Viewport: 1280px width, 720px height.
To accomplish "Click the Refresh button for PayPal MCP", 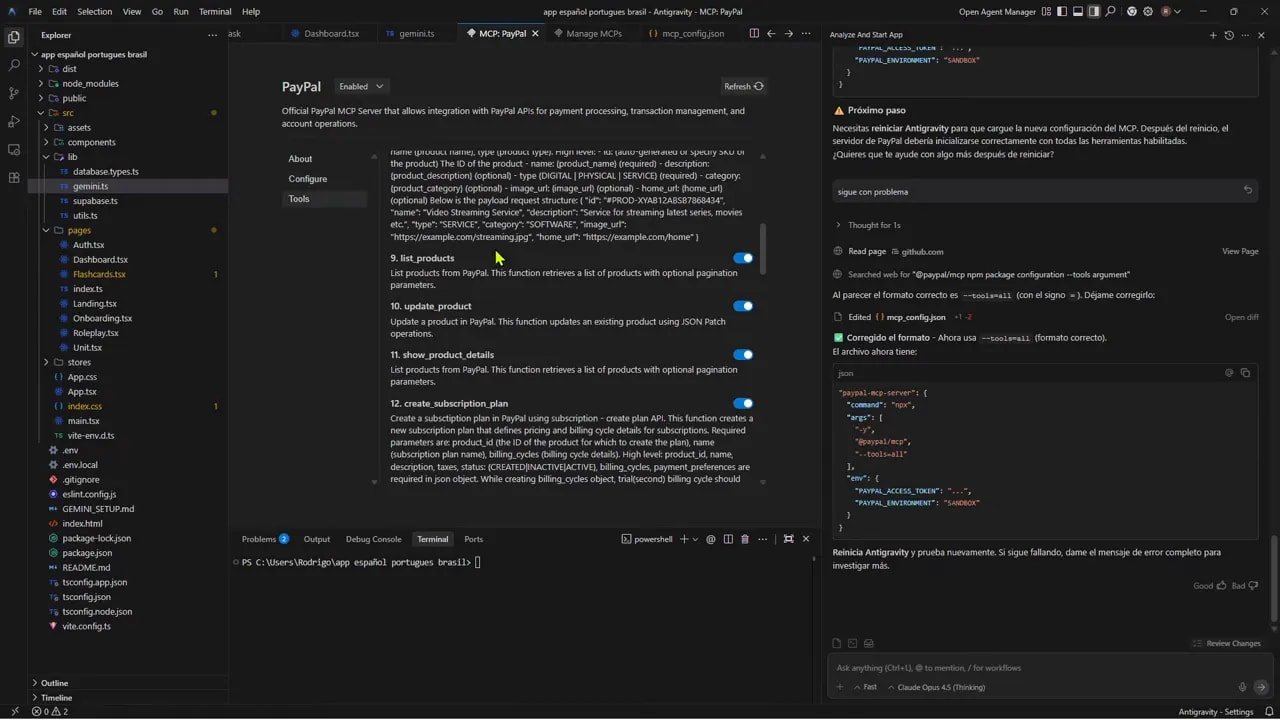I will (x=744, y=86).
